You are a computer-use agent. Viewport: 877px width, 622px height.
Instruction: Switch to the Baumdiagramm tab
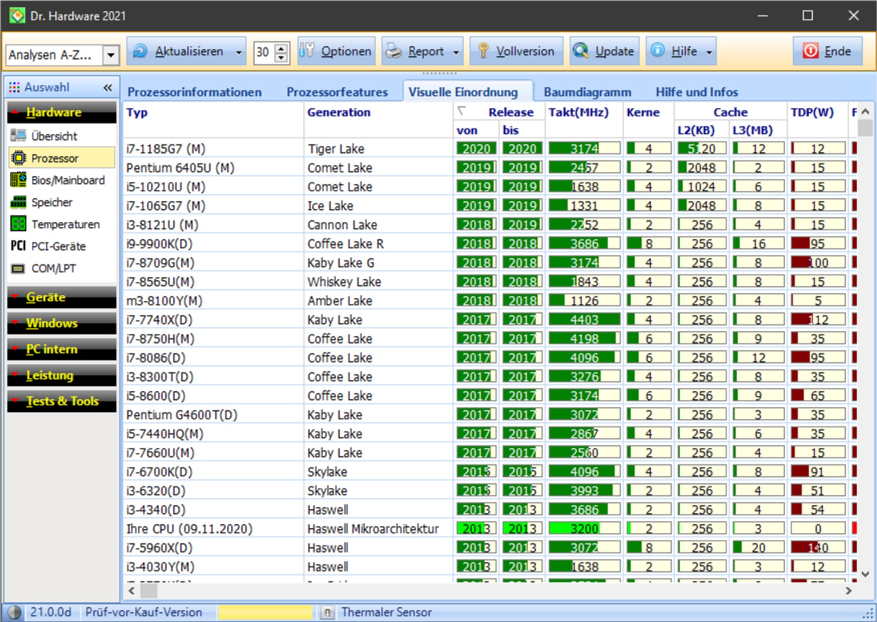click(x=587, y=92)
